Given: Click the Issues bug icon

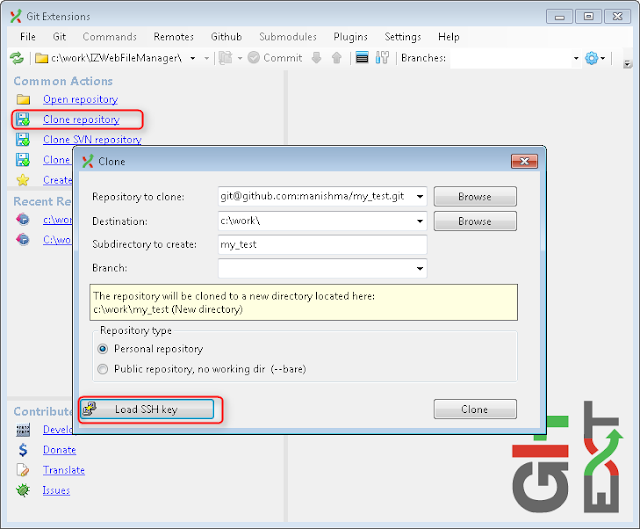Looking at the screenshot, I should coord(23,490).
